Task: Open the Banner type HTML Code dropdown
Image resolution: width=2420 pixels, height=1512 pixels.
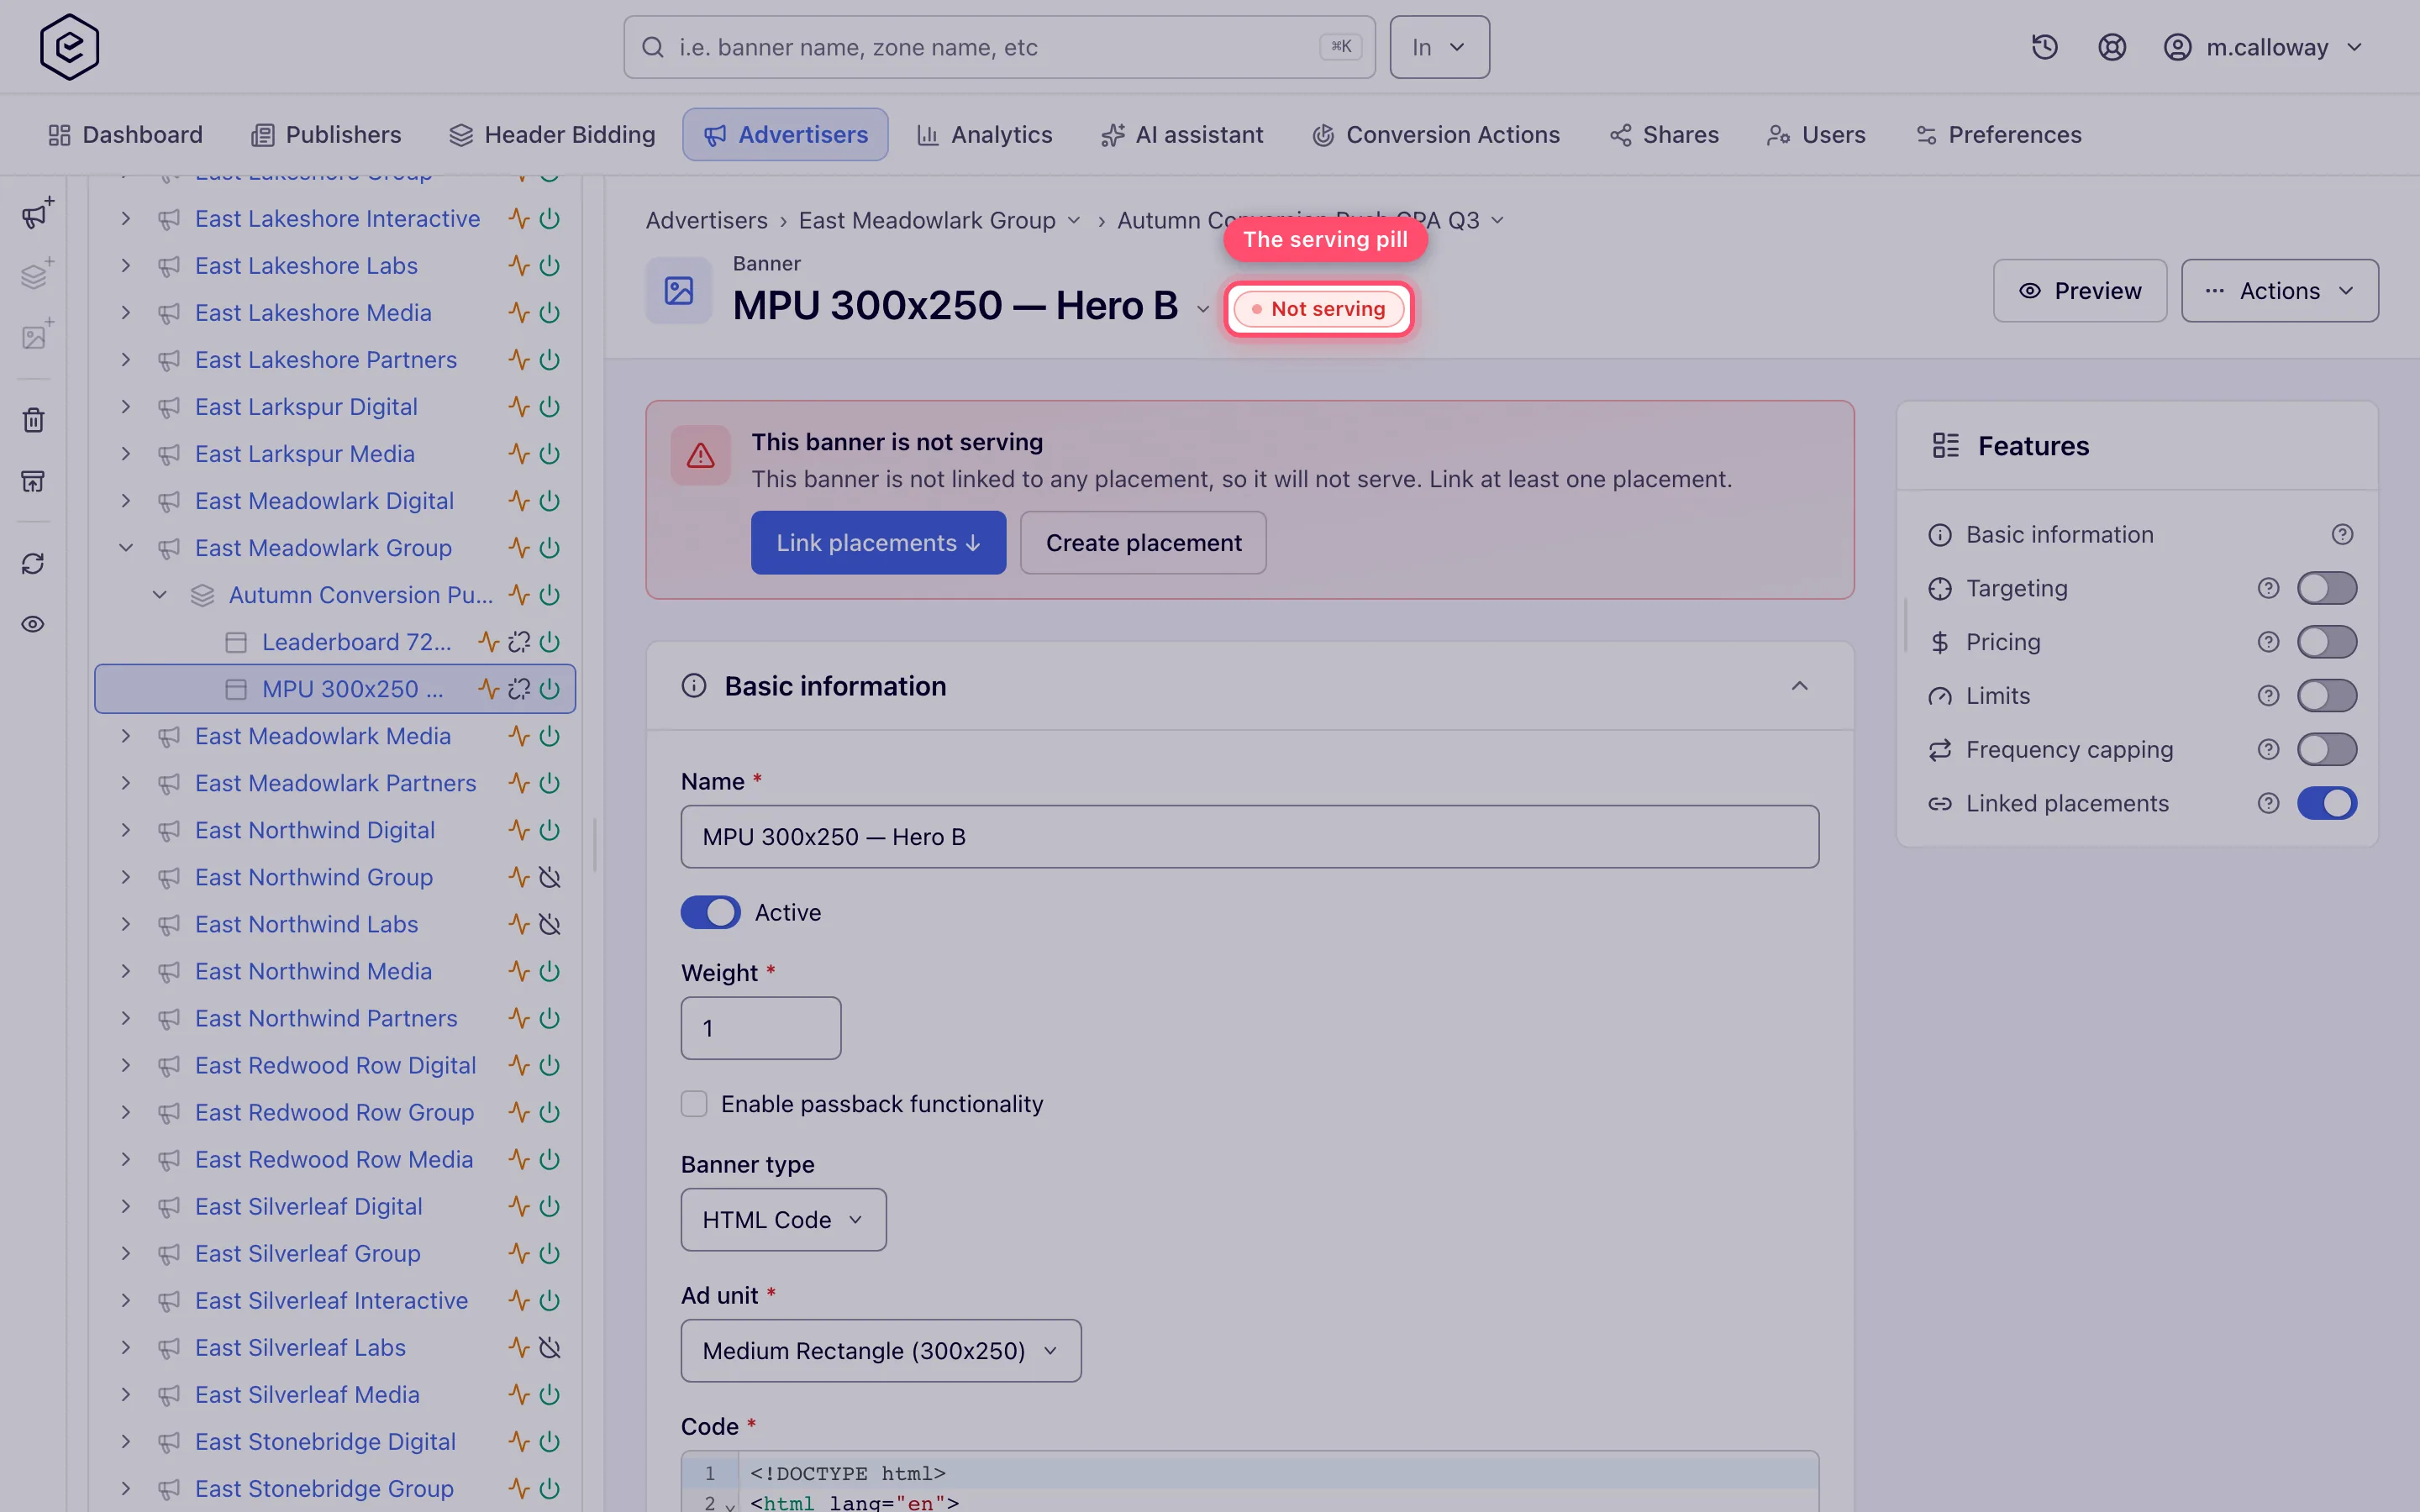Action: 783,1220
